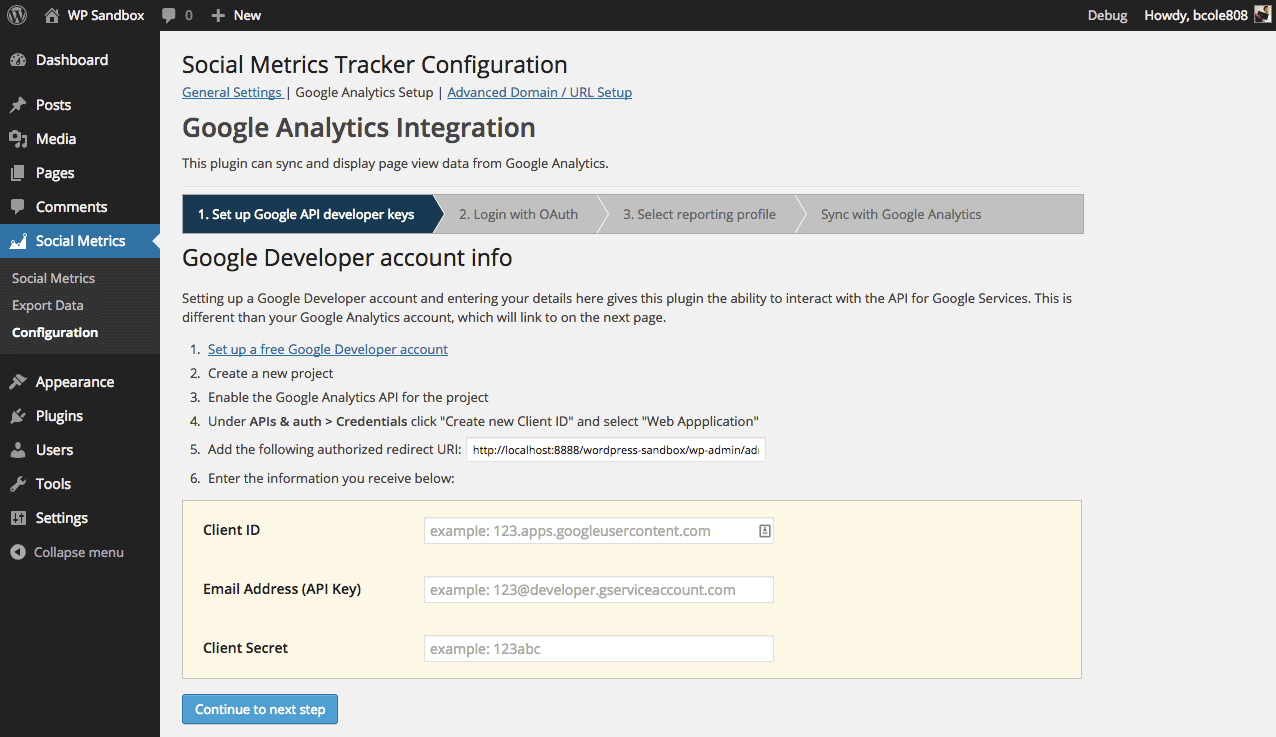1276x737 pixels.
Task: Click the authorized redirect URI field
Action: [616, 450]
